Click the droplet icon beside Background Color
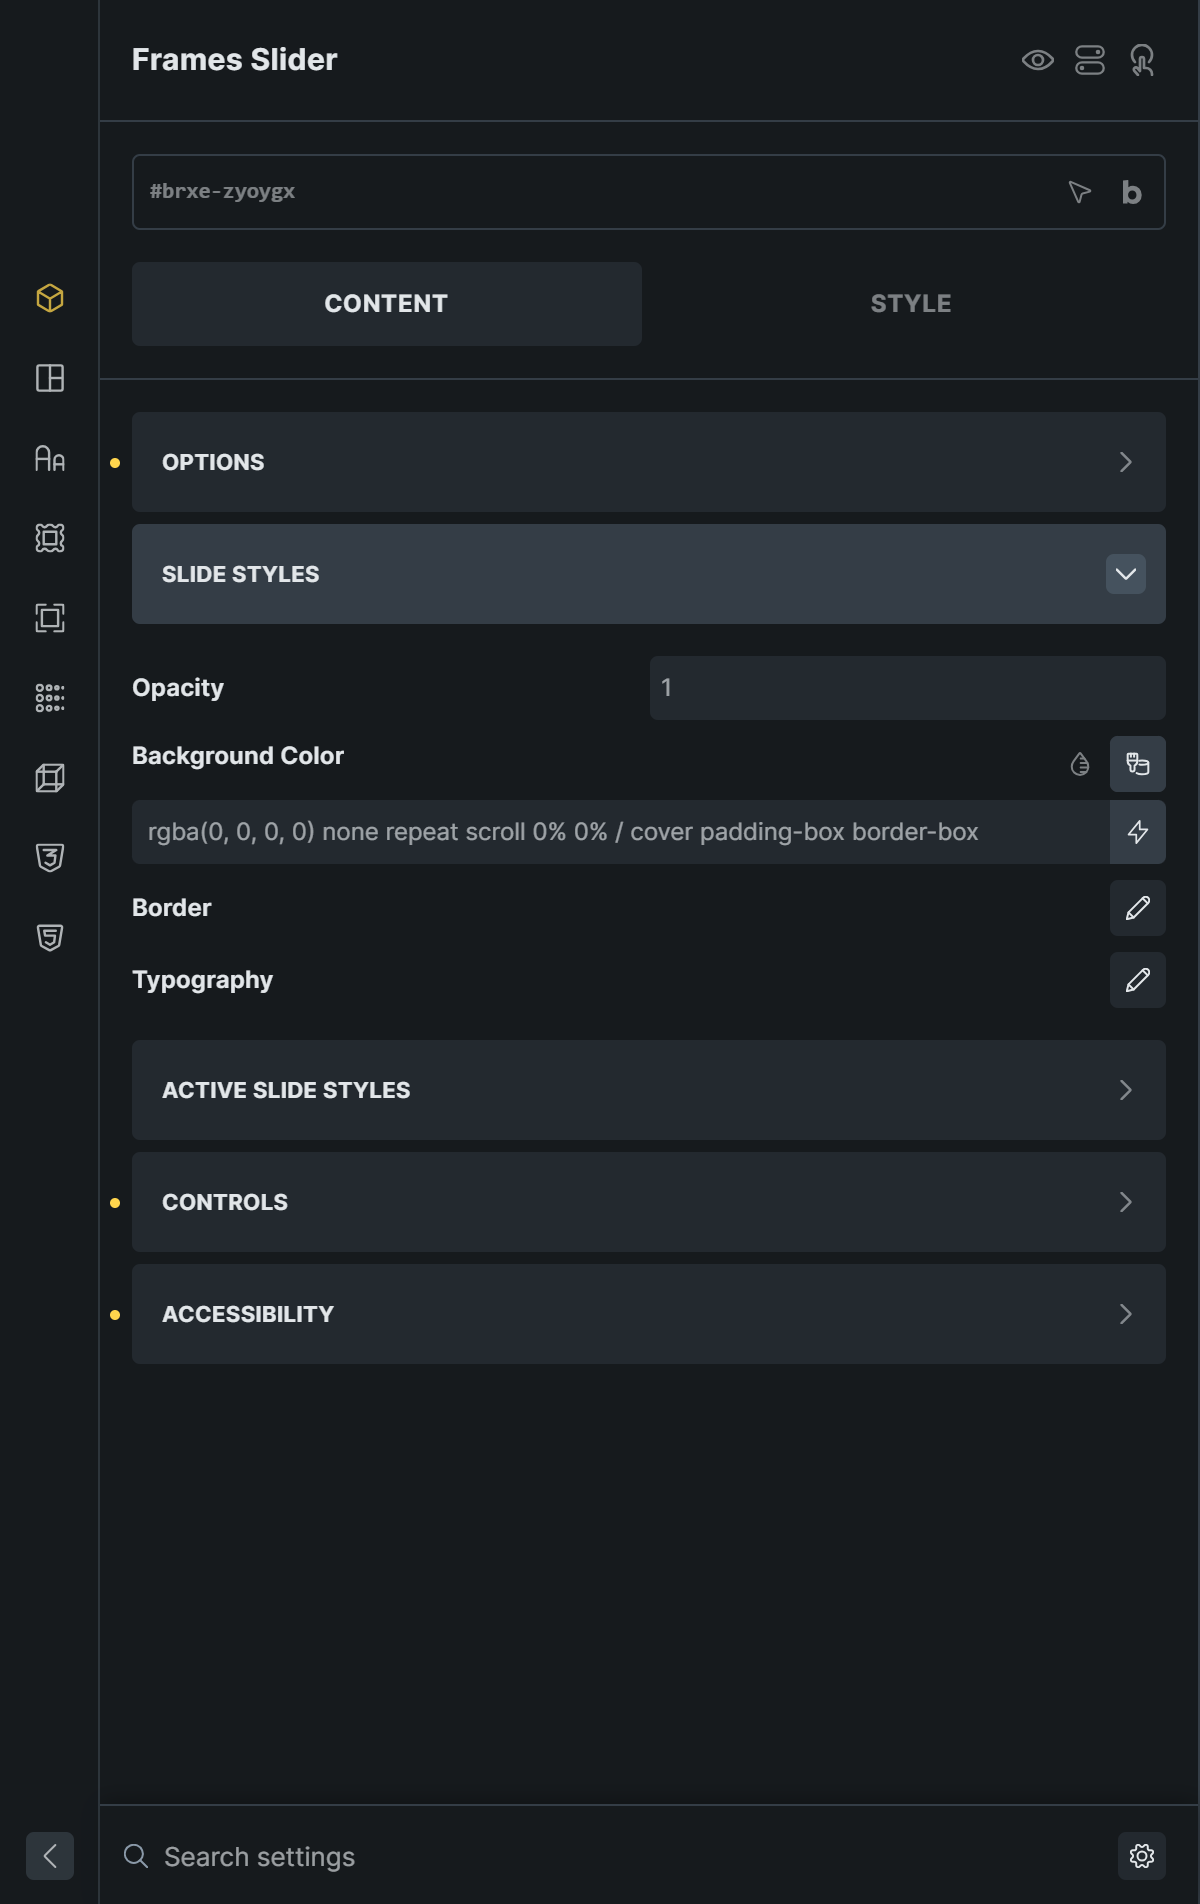The height and width of the screenshot is (1904, 1200). [x=1080, y=764]
